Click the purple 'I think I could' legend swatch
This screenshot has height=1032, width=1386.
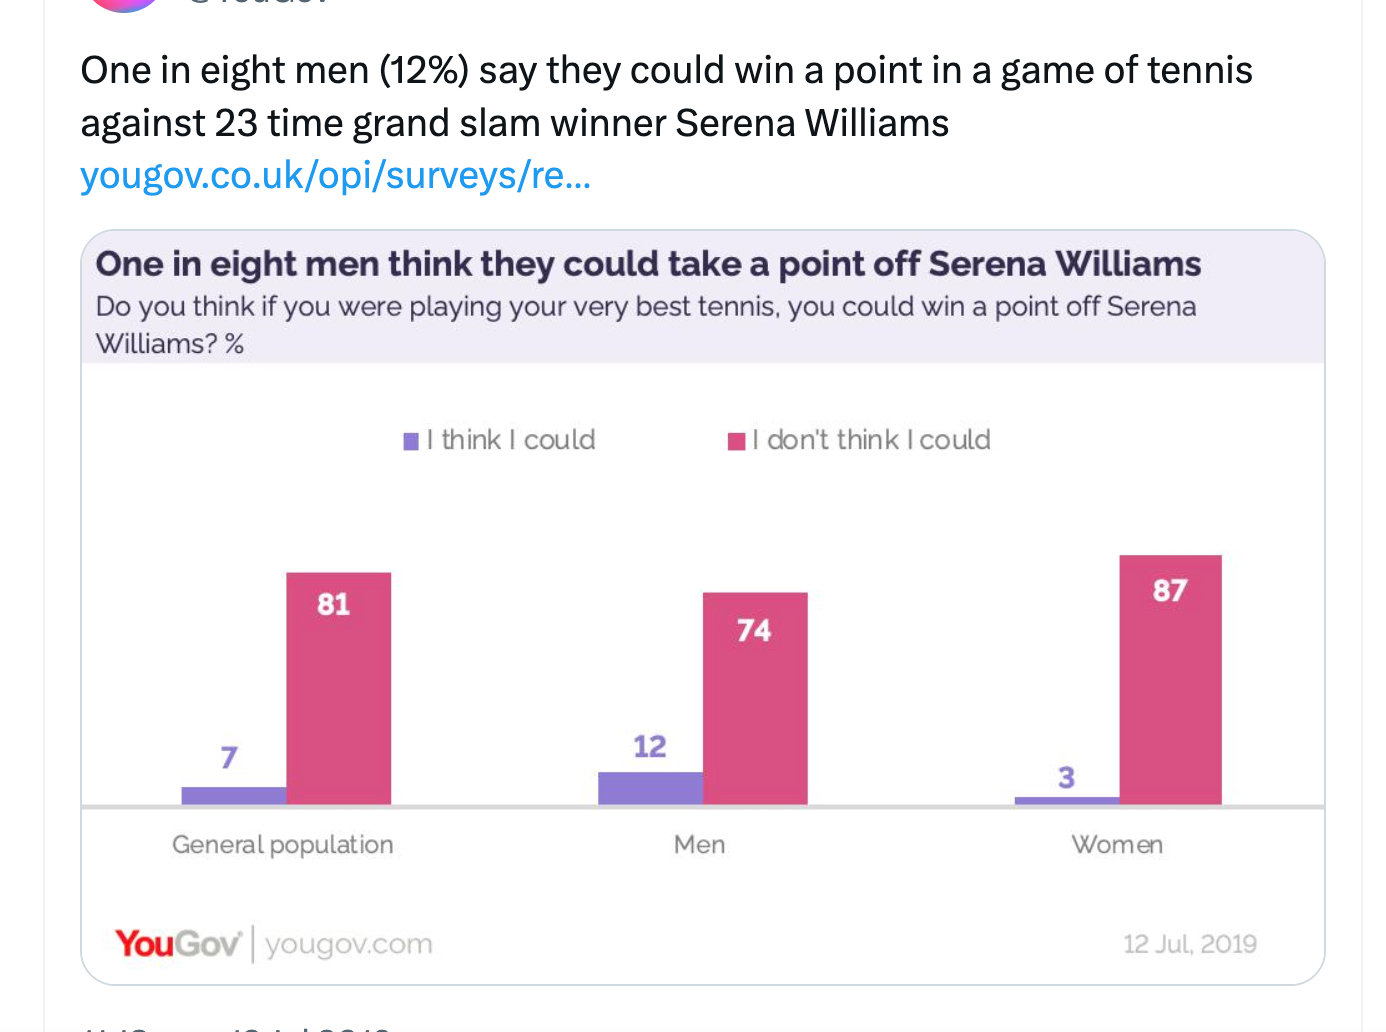coord(411,441)
